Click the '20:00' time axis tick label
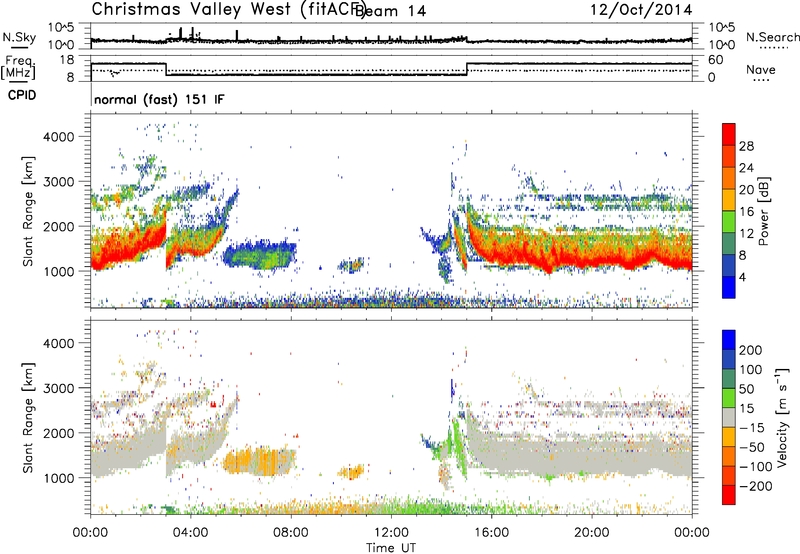This screenshot has height=554, width=800. (x=591, y=533)
